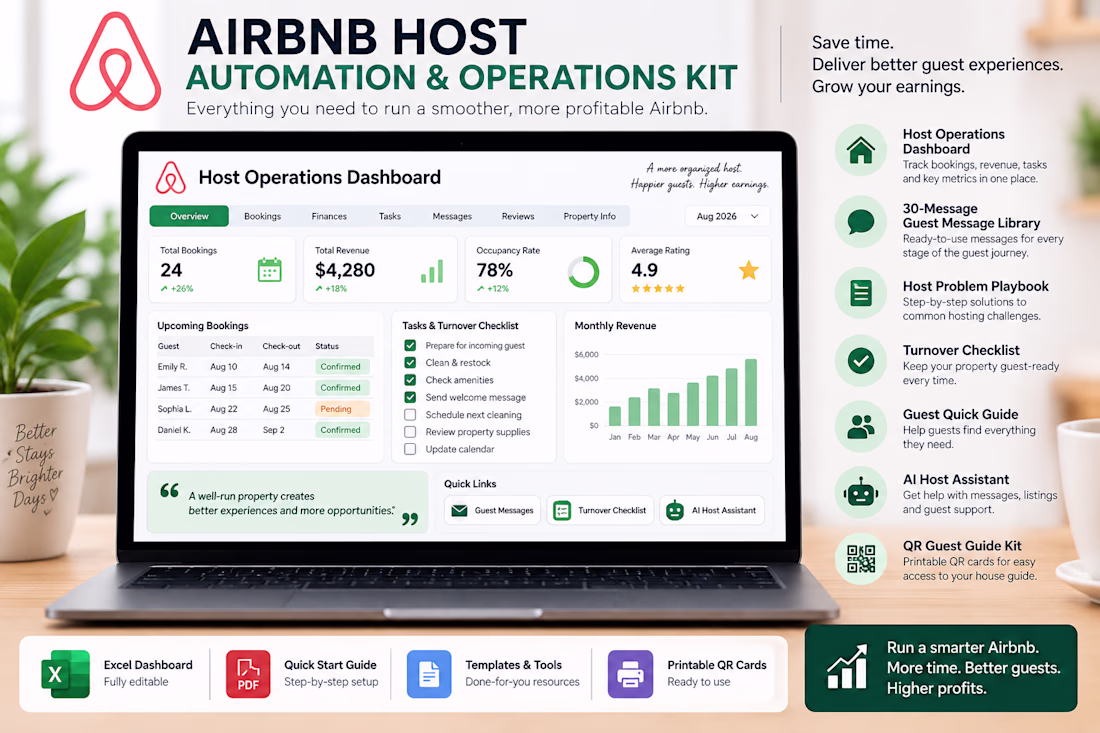Click the large Airbnb logo in the header
1100x733 pixels.
click(x=115, y=62)
